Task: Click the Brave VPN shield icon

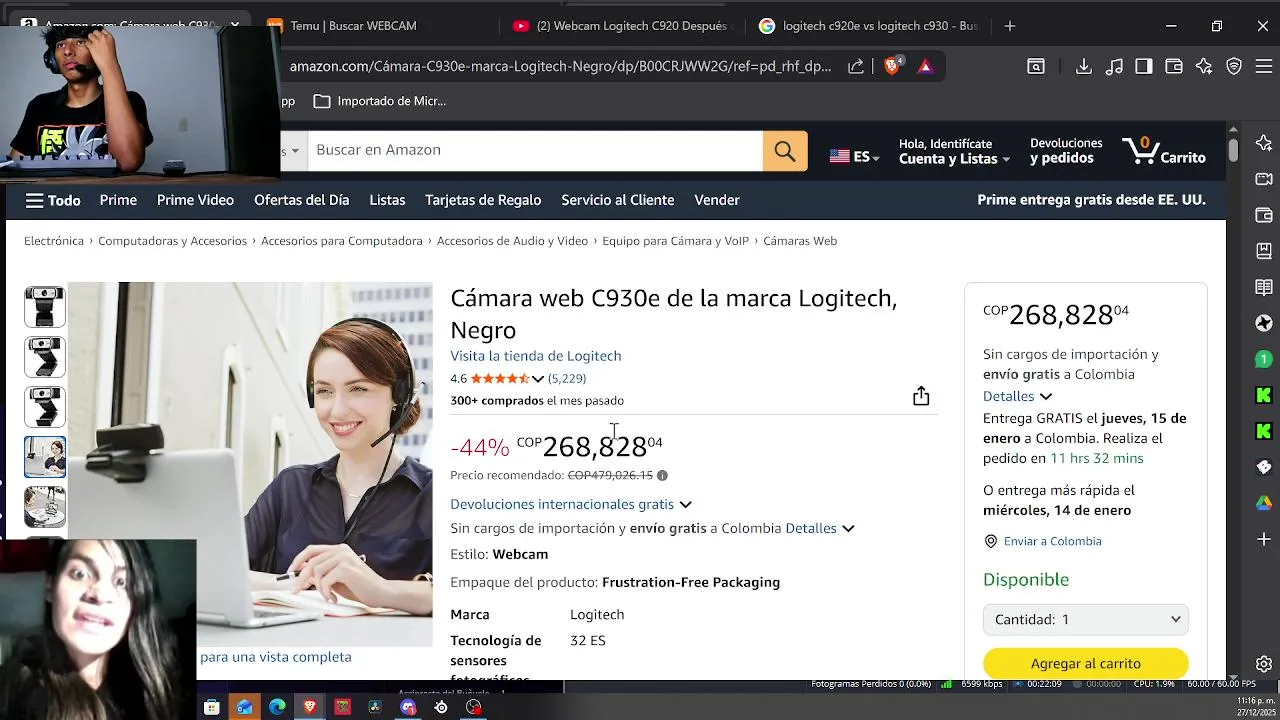Action: (1234, 66)
